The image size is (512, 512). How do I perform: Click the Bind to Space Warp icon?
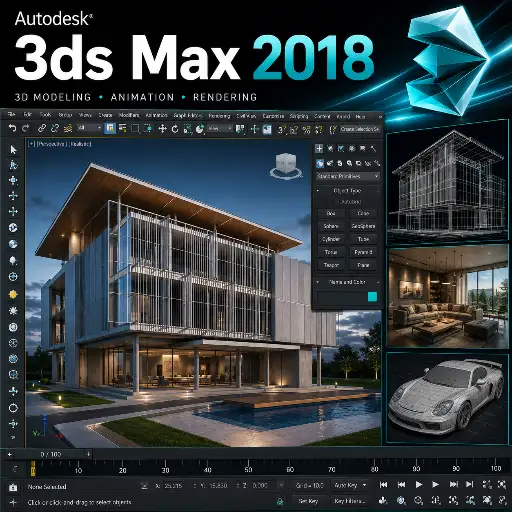coord(68,128)
